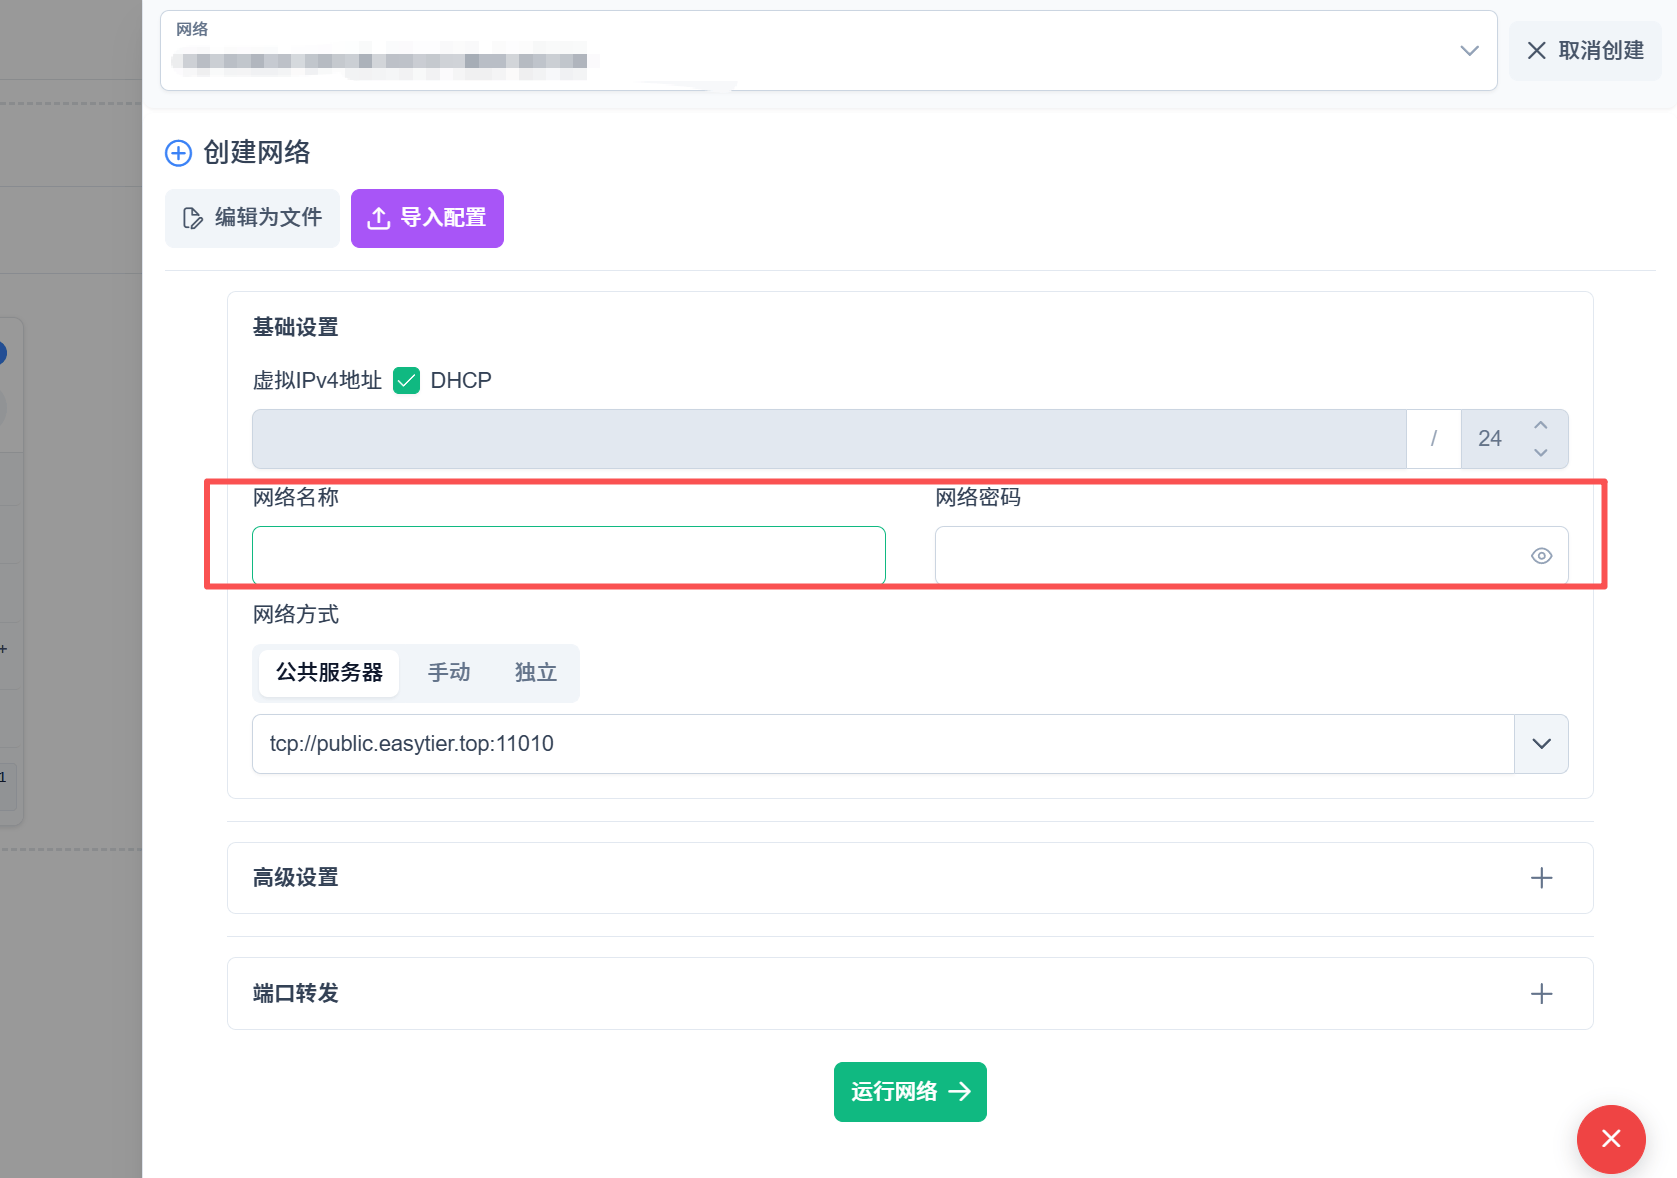Focus the 网络名称 input field
Viewport: 1677px width, 1178px height.
(568, 556)
